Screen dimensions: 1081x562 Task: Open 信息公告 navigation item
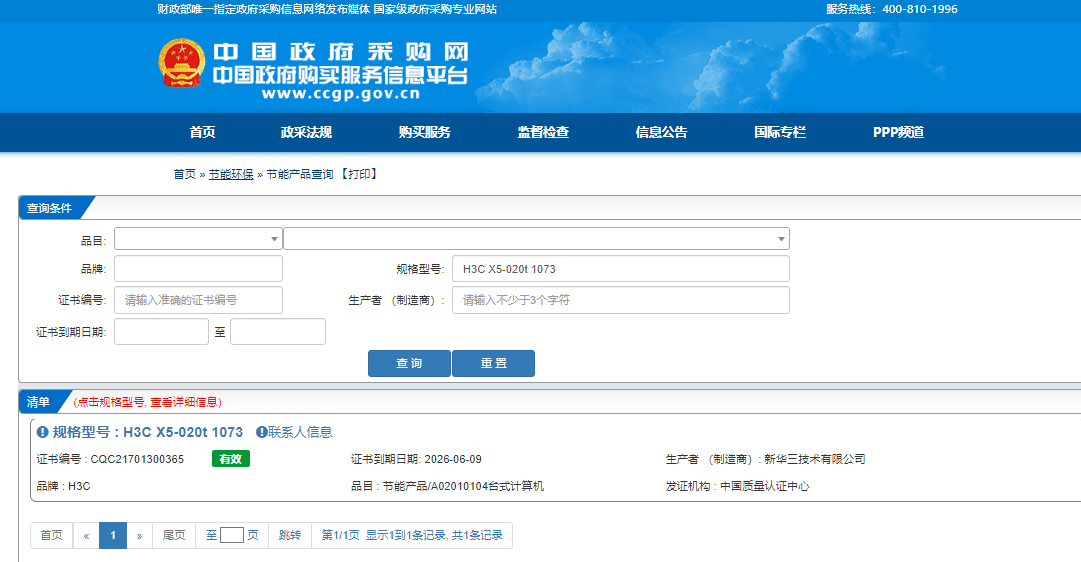662,132
